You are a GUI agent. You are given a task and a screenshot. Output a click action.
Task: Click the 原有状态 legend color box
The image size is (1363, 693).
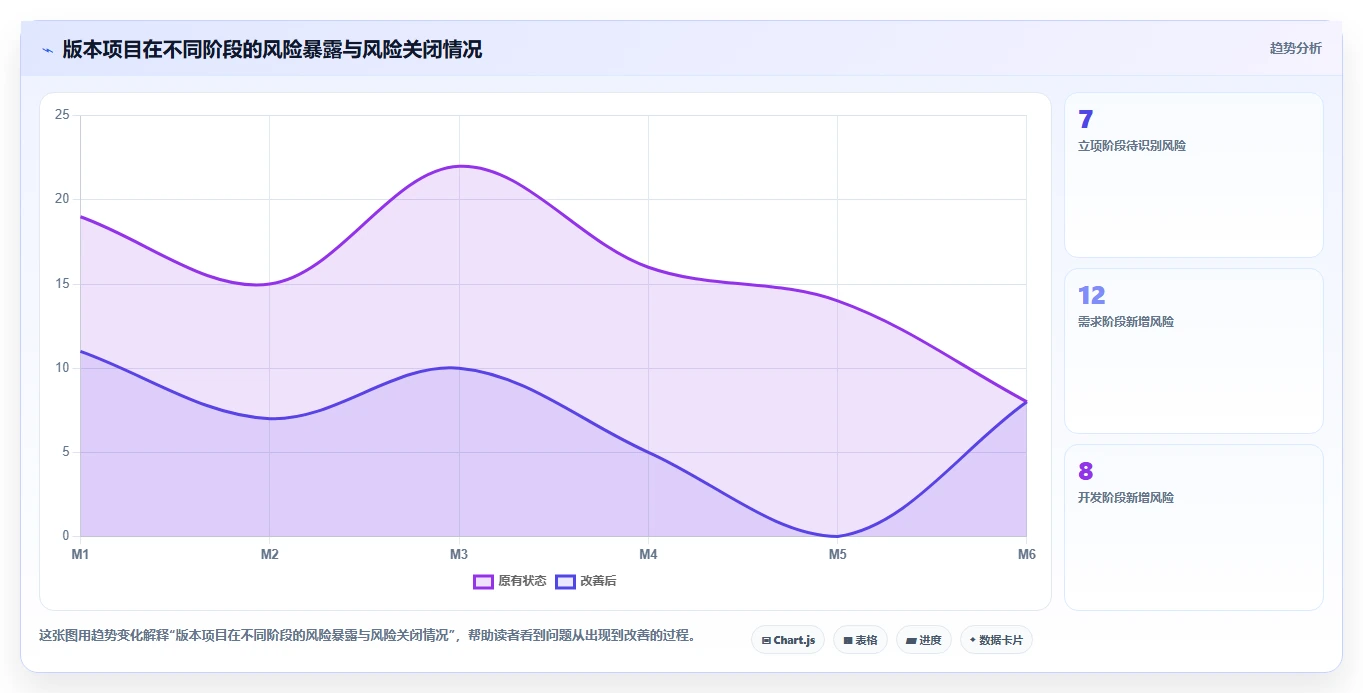[484, 581]
